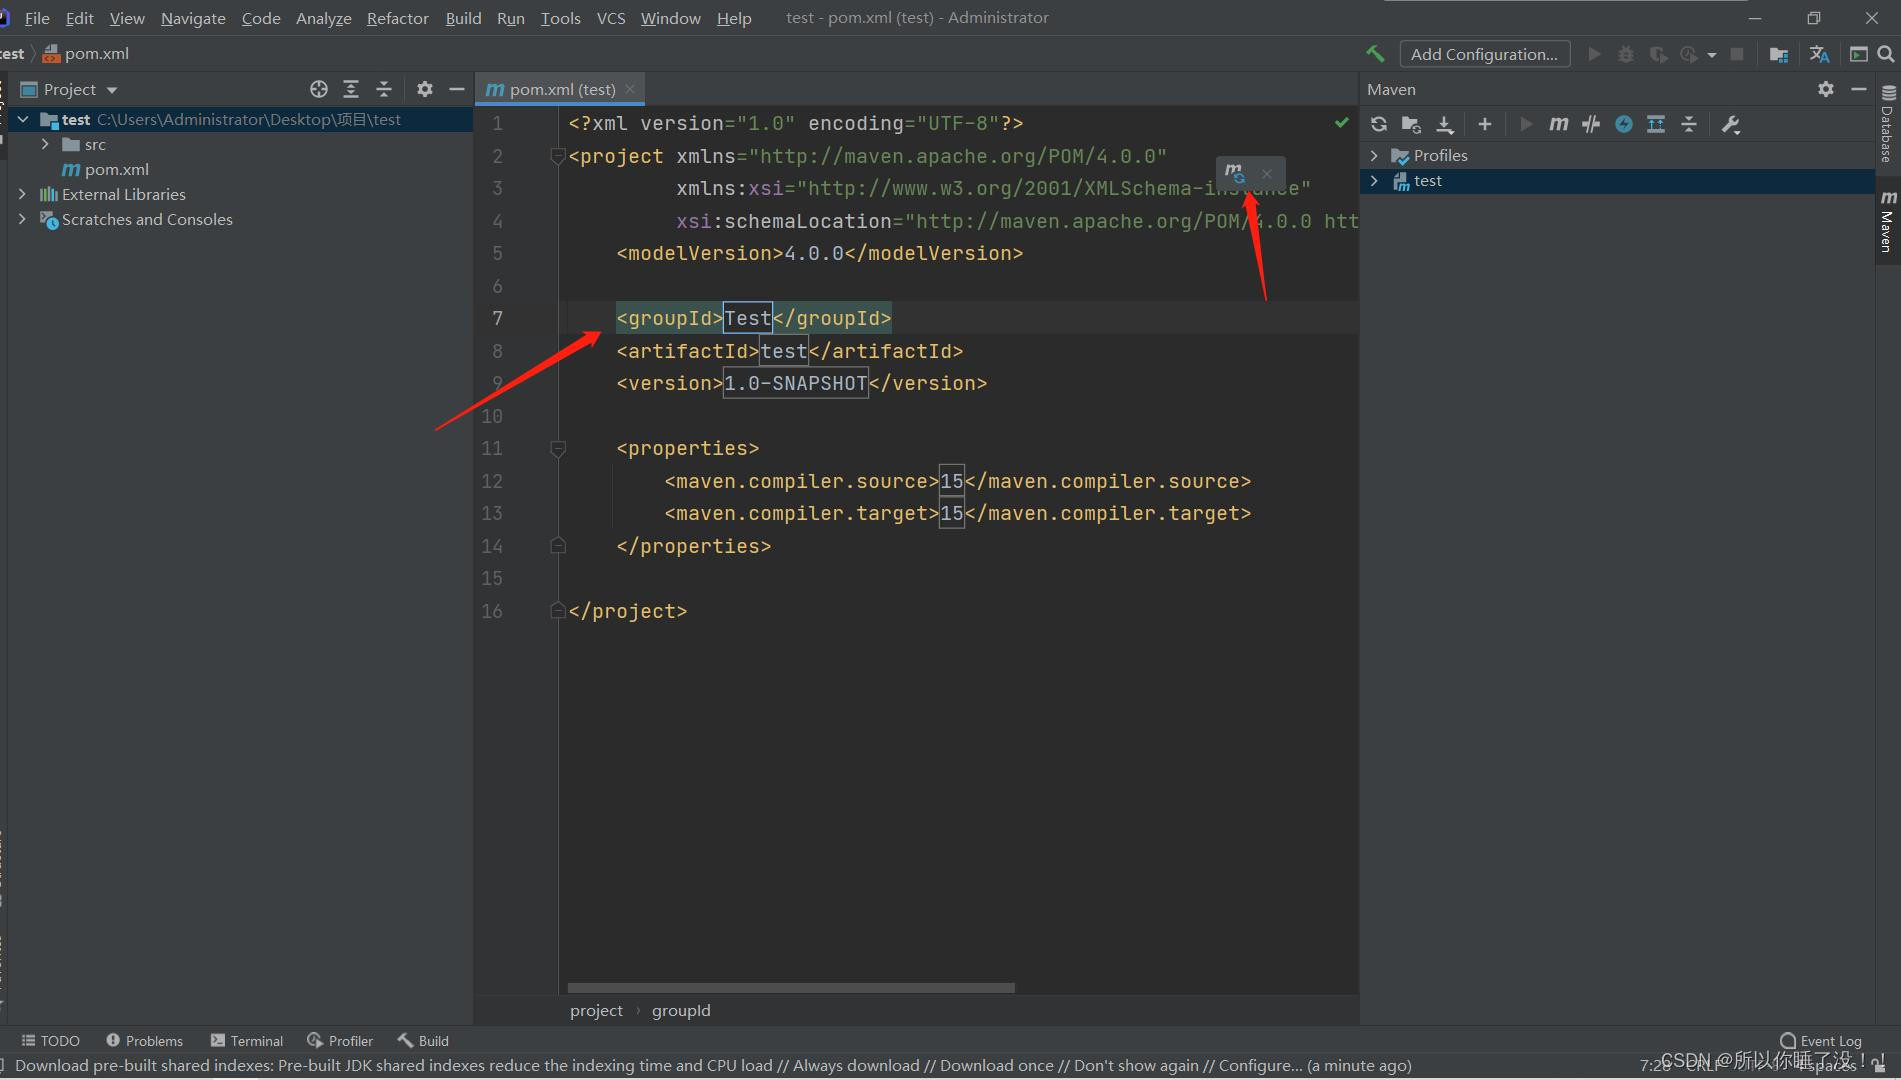This screenshot has height=1080, width=1901.
Task: Add Maven Projects plus icon
Action: [1485, 124]
